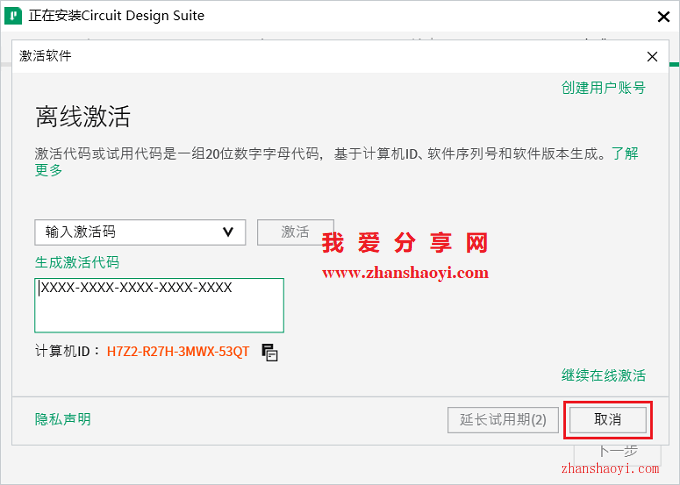This screenshot has height=485, width=680.
Task: Close the 激活软件 dialog
Action: click(652, 56)
